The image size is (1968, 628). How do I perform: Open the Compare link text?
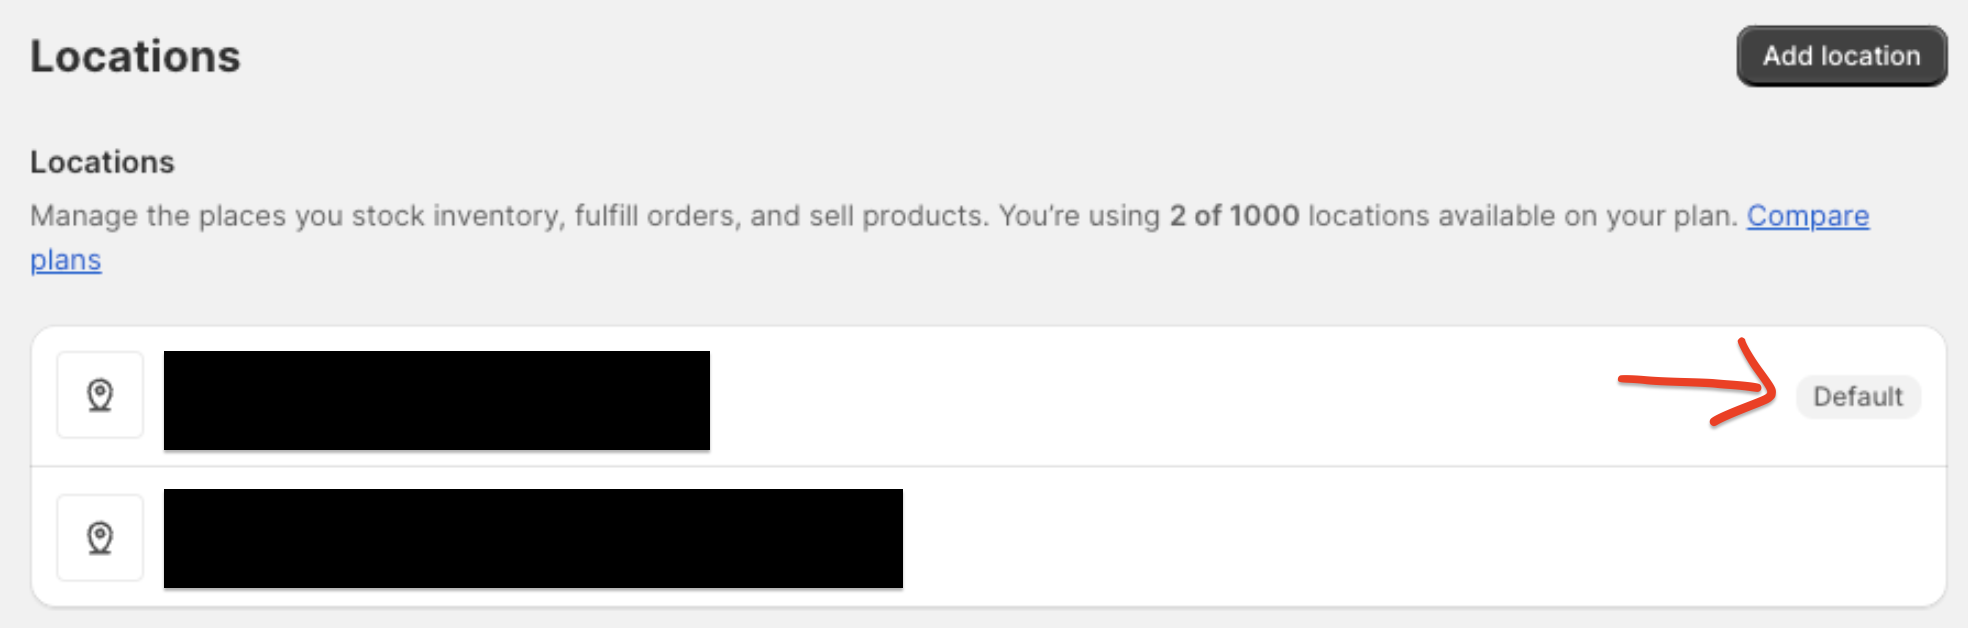1807,216
